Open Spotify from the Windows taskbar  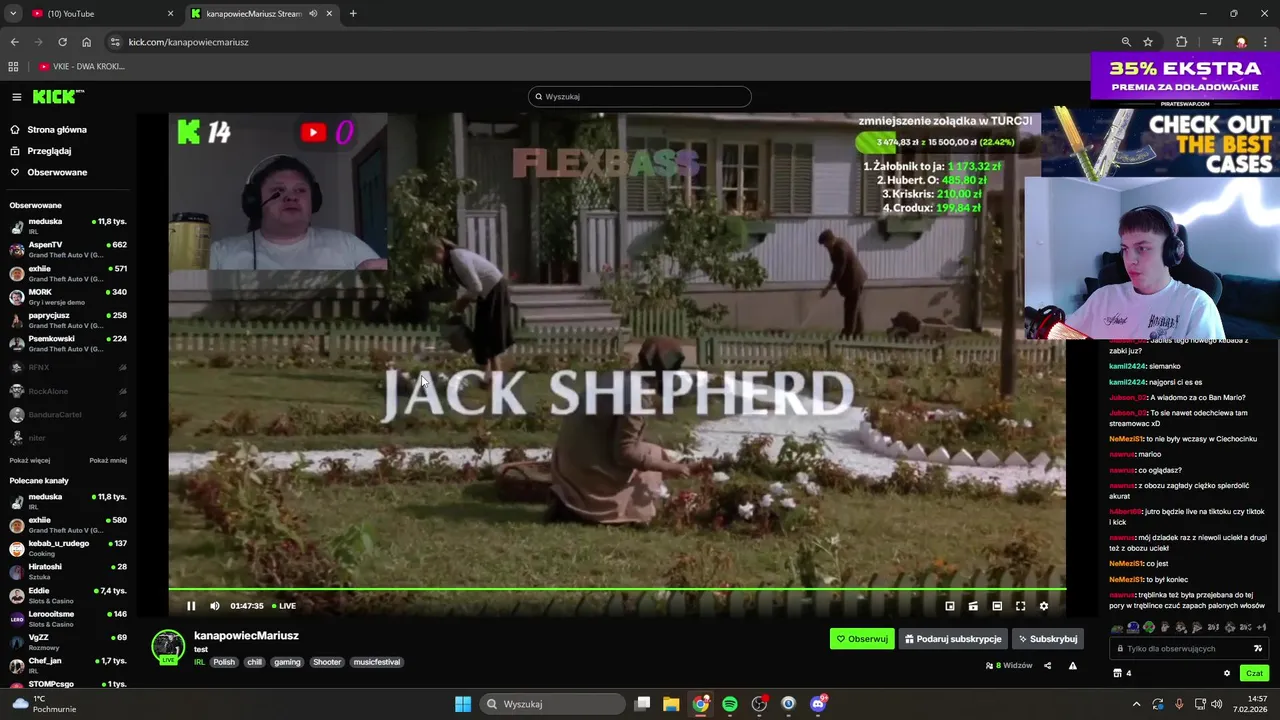(730, 704)
